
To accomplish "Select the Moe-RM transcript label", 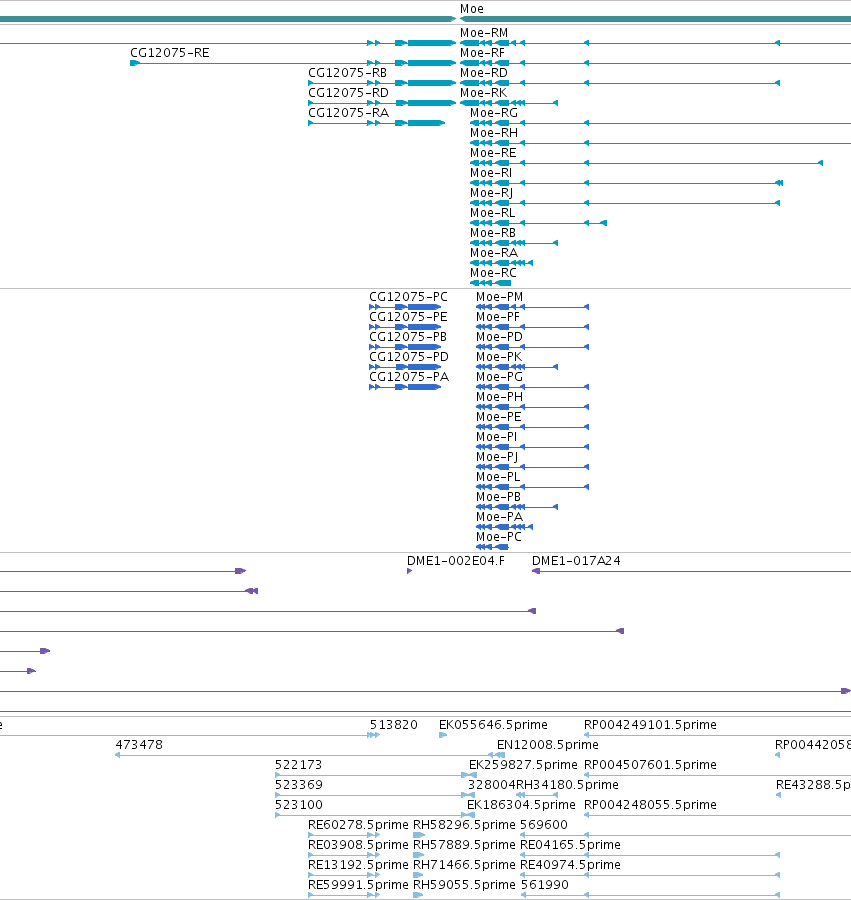I will [x=484, y=33].
